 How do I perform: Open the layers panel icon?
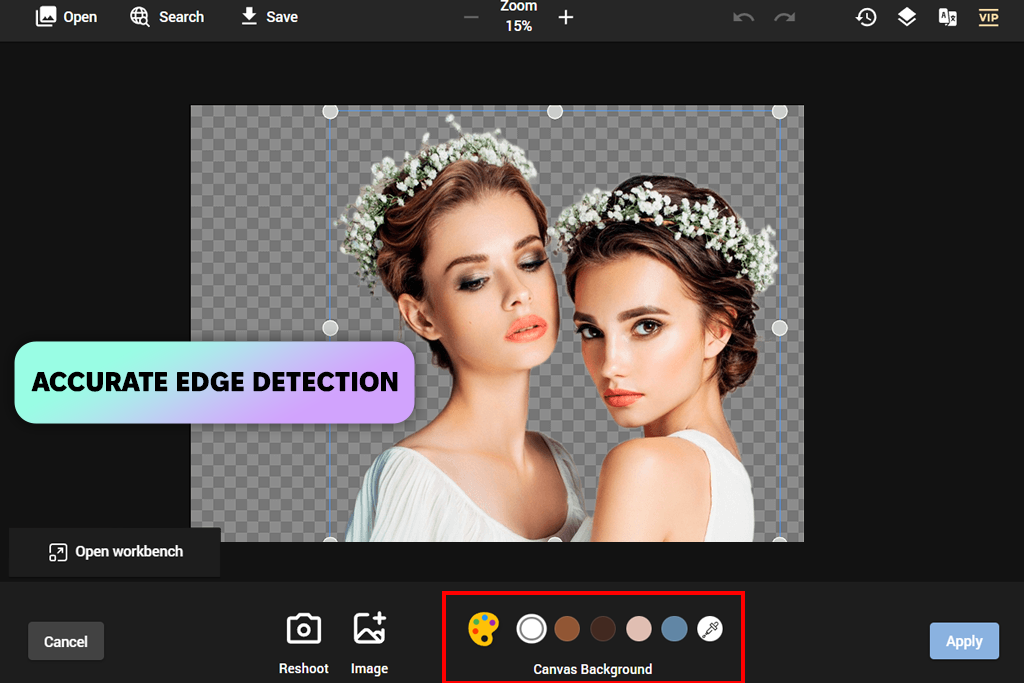tap(906, 18)
